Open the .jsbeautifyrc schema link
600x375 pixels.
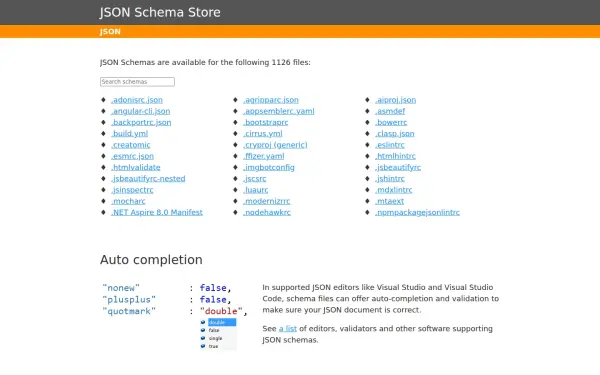pyautogui.click(x=398, y=167)
